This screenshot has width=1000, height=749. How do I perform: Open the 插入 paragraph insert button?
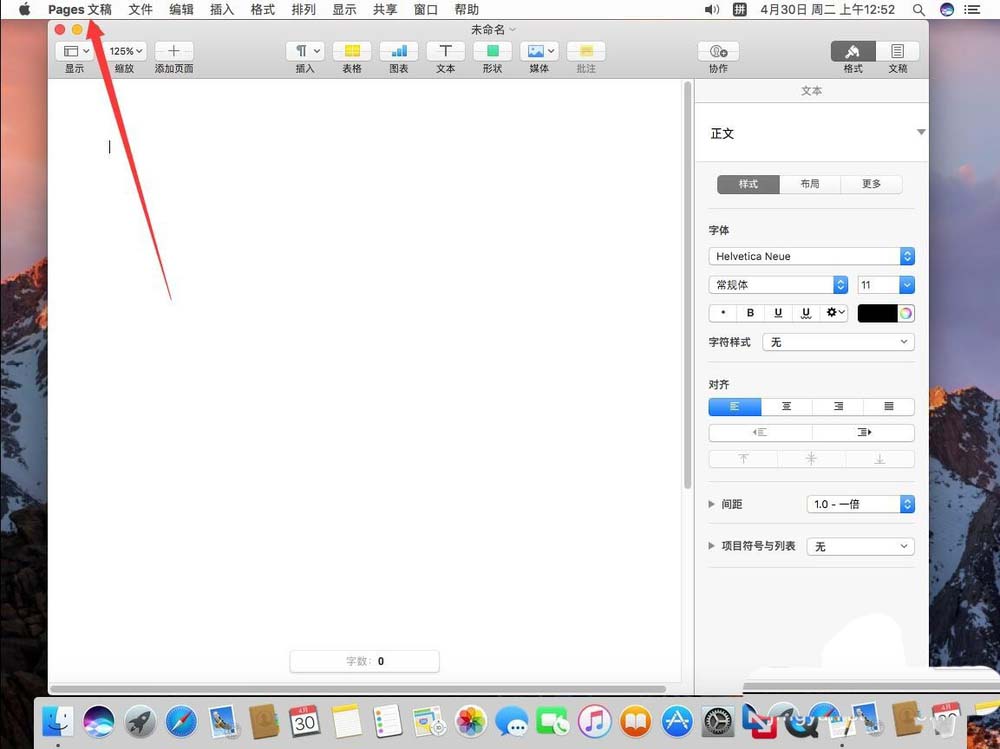click(x=305, y=51)
